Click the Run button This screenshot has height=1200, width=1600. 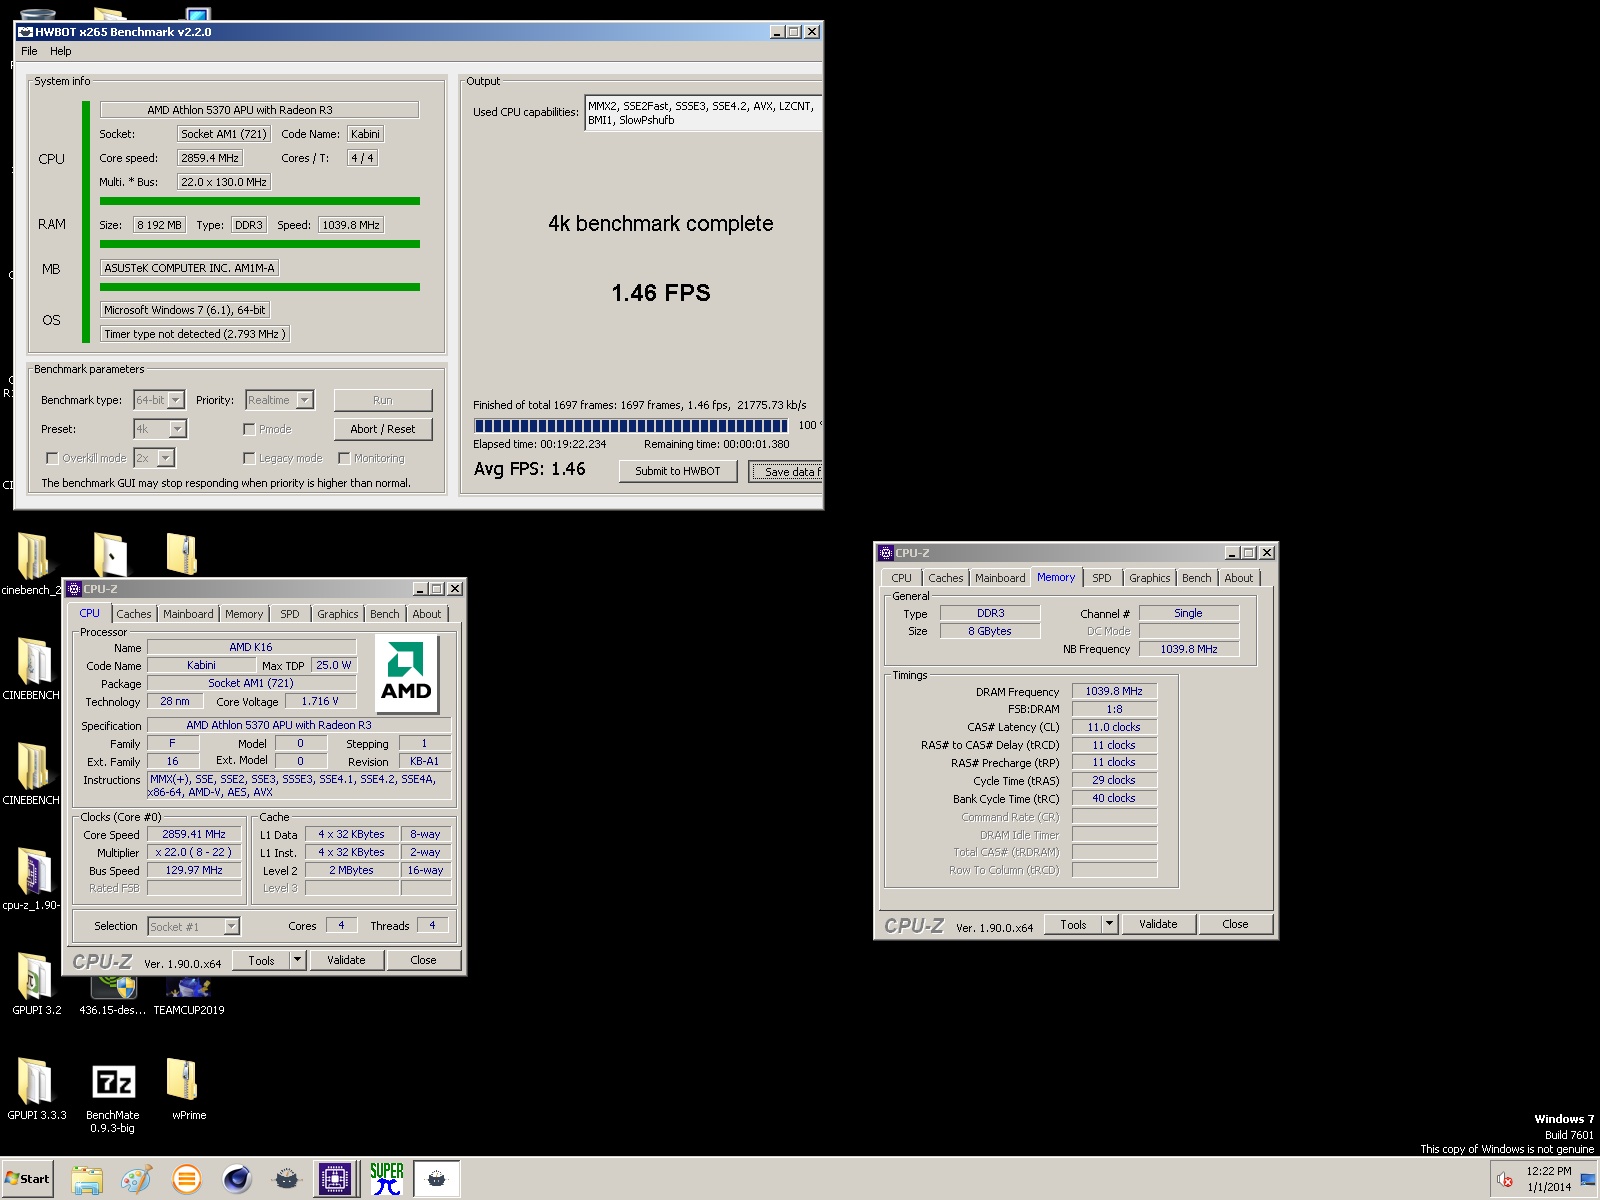pyautogui.click(x=383, y=400)
